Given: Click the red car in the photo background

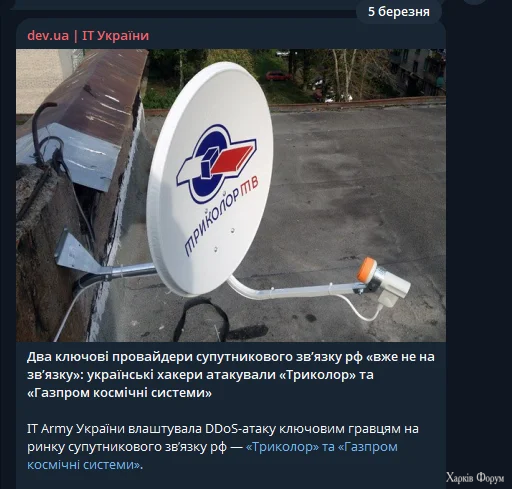Looking at the screenshot, I should point(279,76).
